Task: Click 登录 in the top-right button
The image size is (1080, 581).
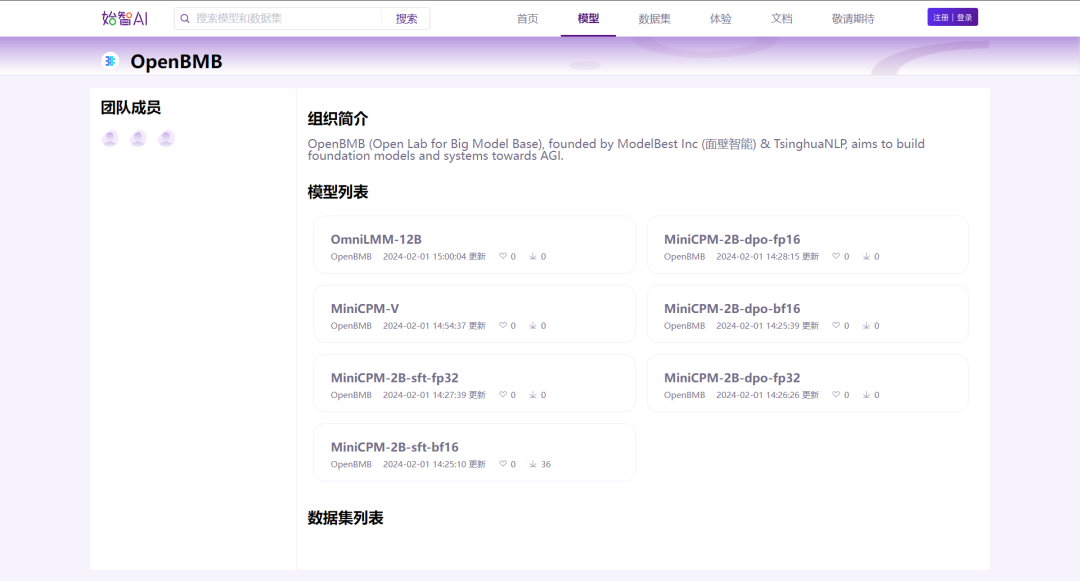Action: (964, 17)
